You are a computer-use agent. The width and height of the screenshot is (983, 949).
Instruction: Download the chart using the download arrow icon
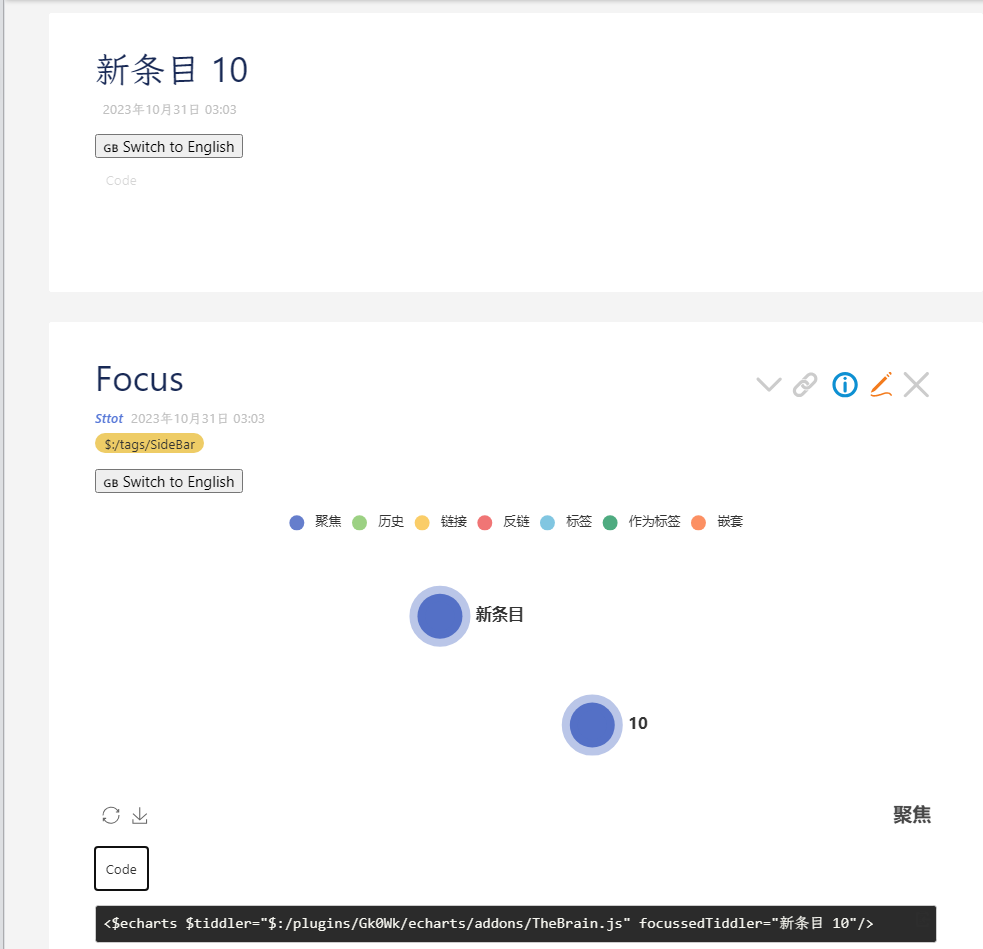[x=139, y=815]
